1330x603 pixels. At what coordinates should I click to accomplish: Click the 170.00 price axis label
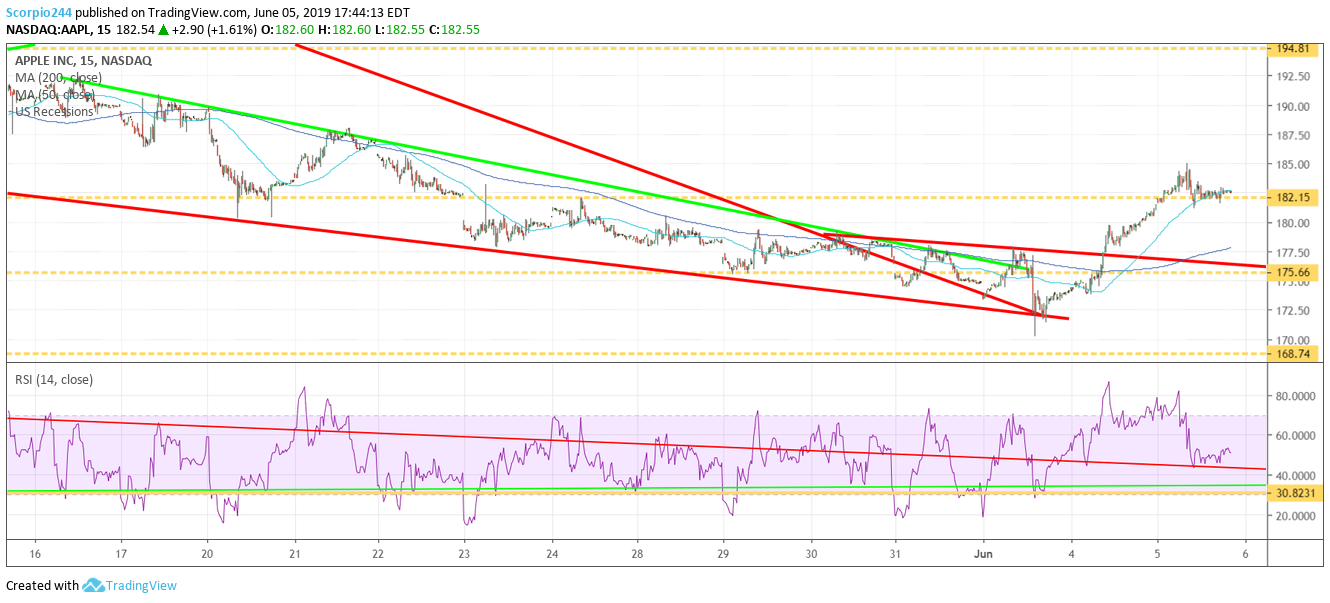1294,341
